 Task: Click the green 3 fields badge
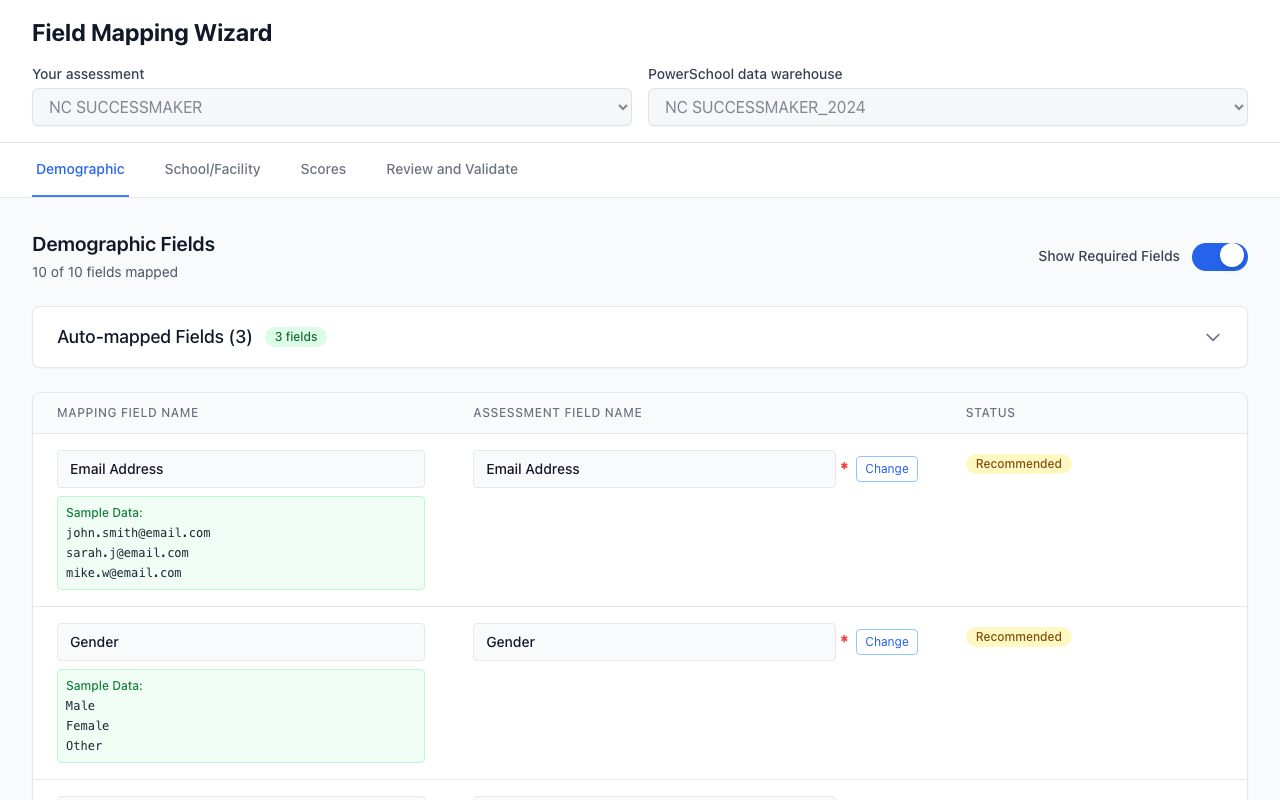pyautogui.click(x=296, y=337)
